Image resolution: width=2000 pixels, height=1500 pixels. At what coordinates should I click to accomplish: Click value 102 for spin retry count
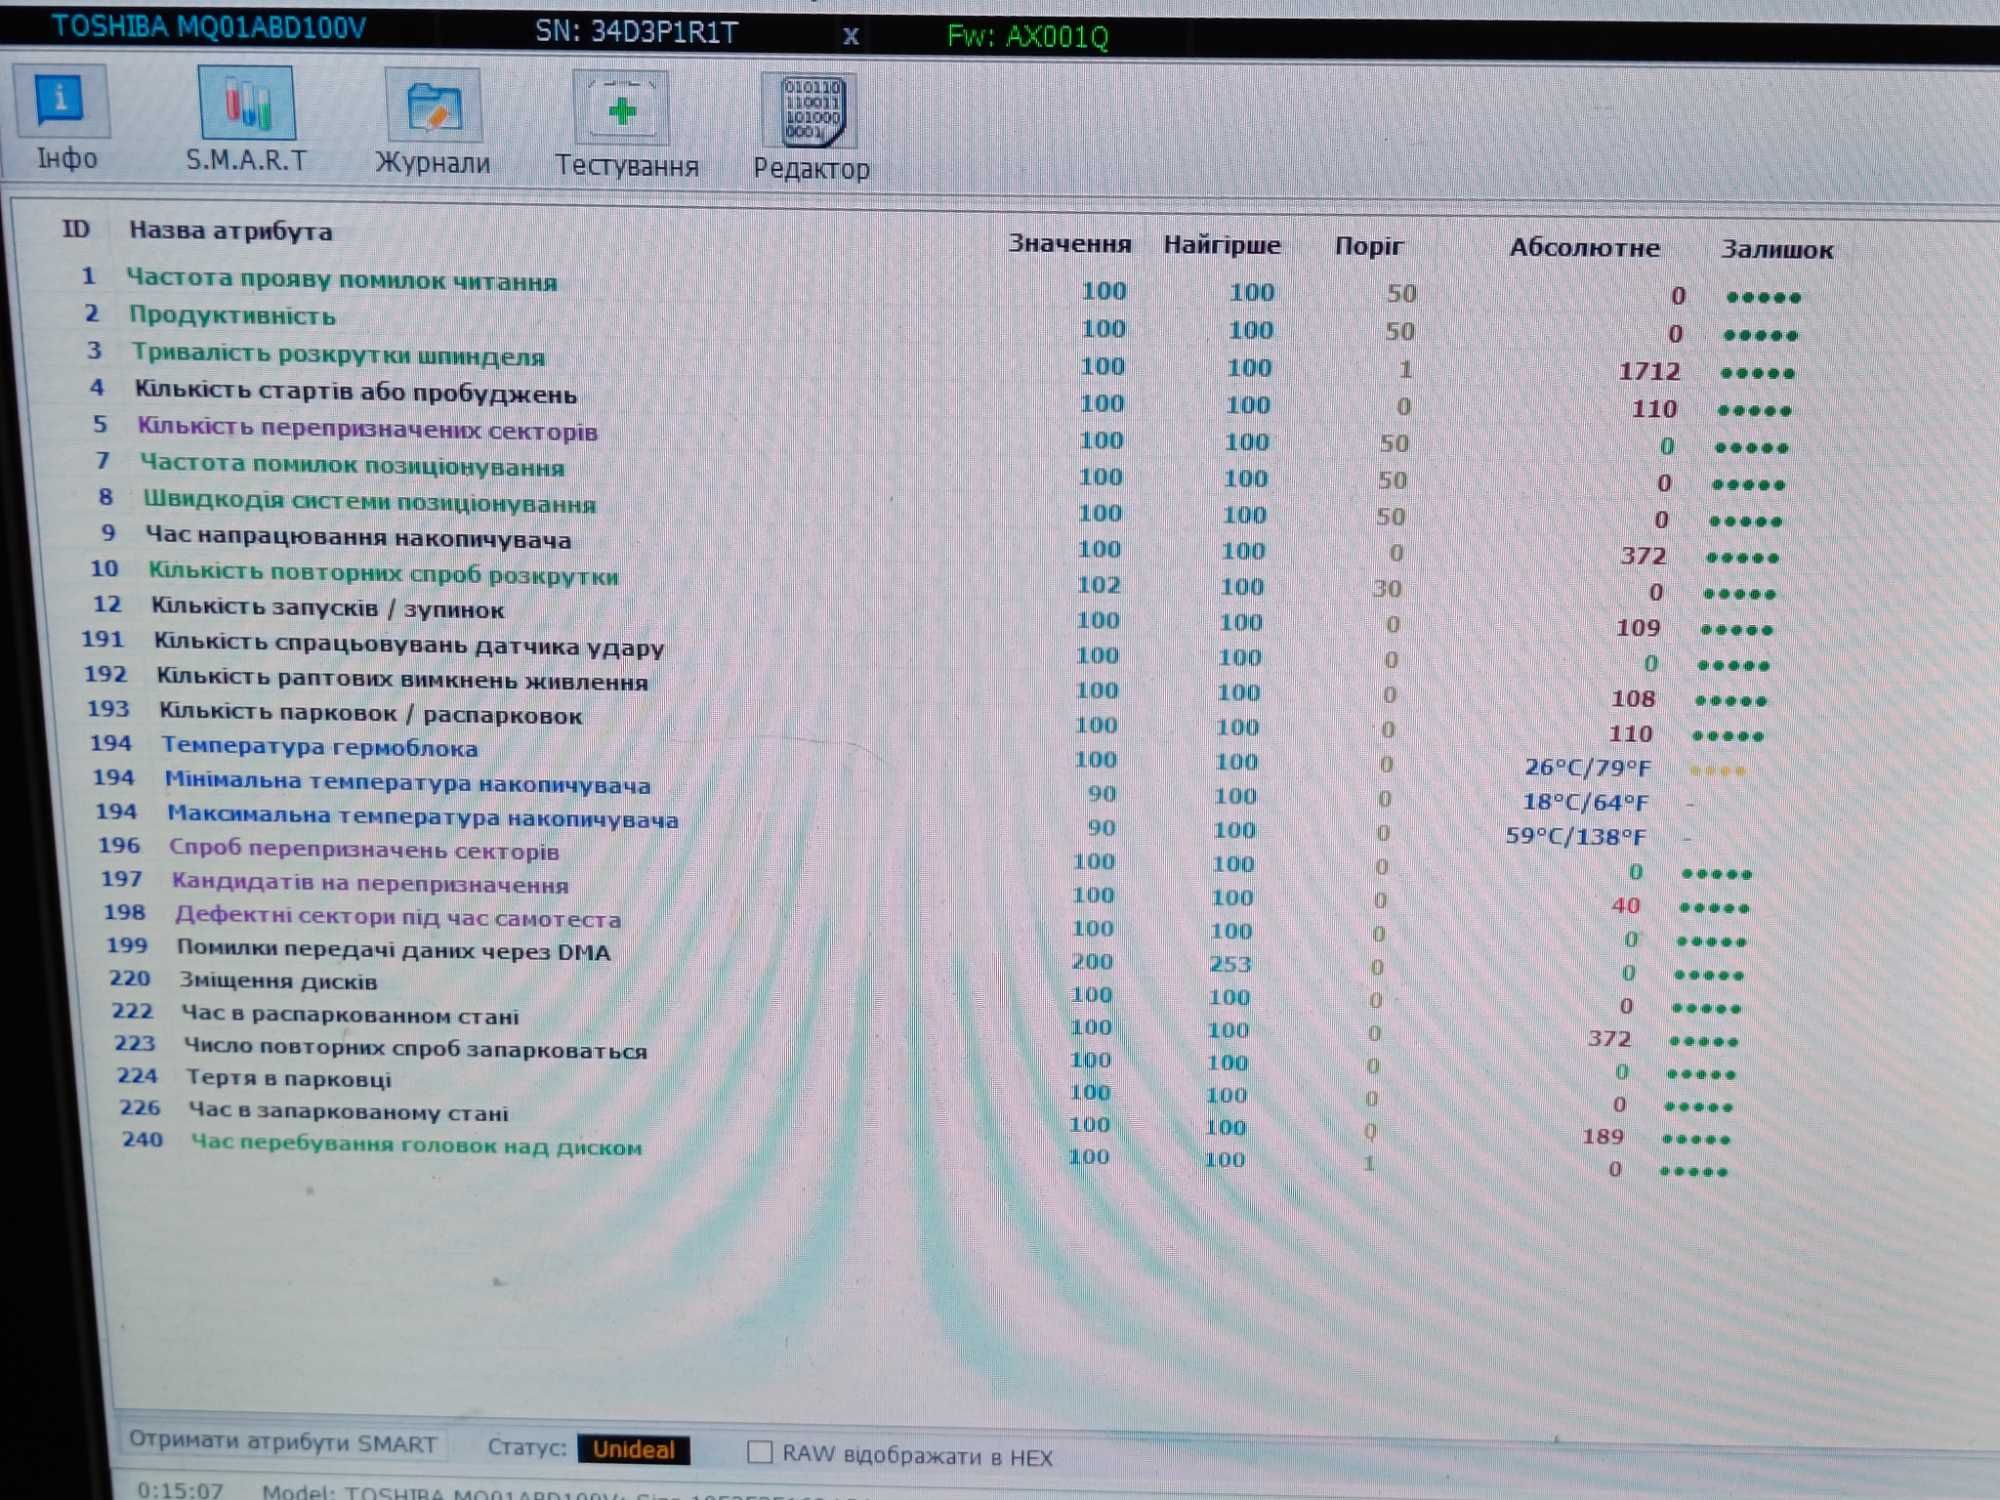pos(1097,585)
